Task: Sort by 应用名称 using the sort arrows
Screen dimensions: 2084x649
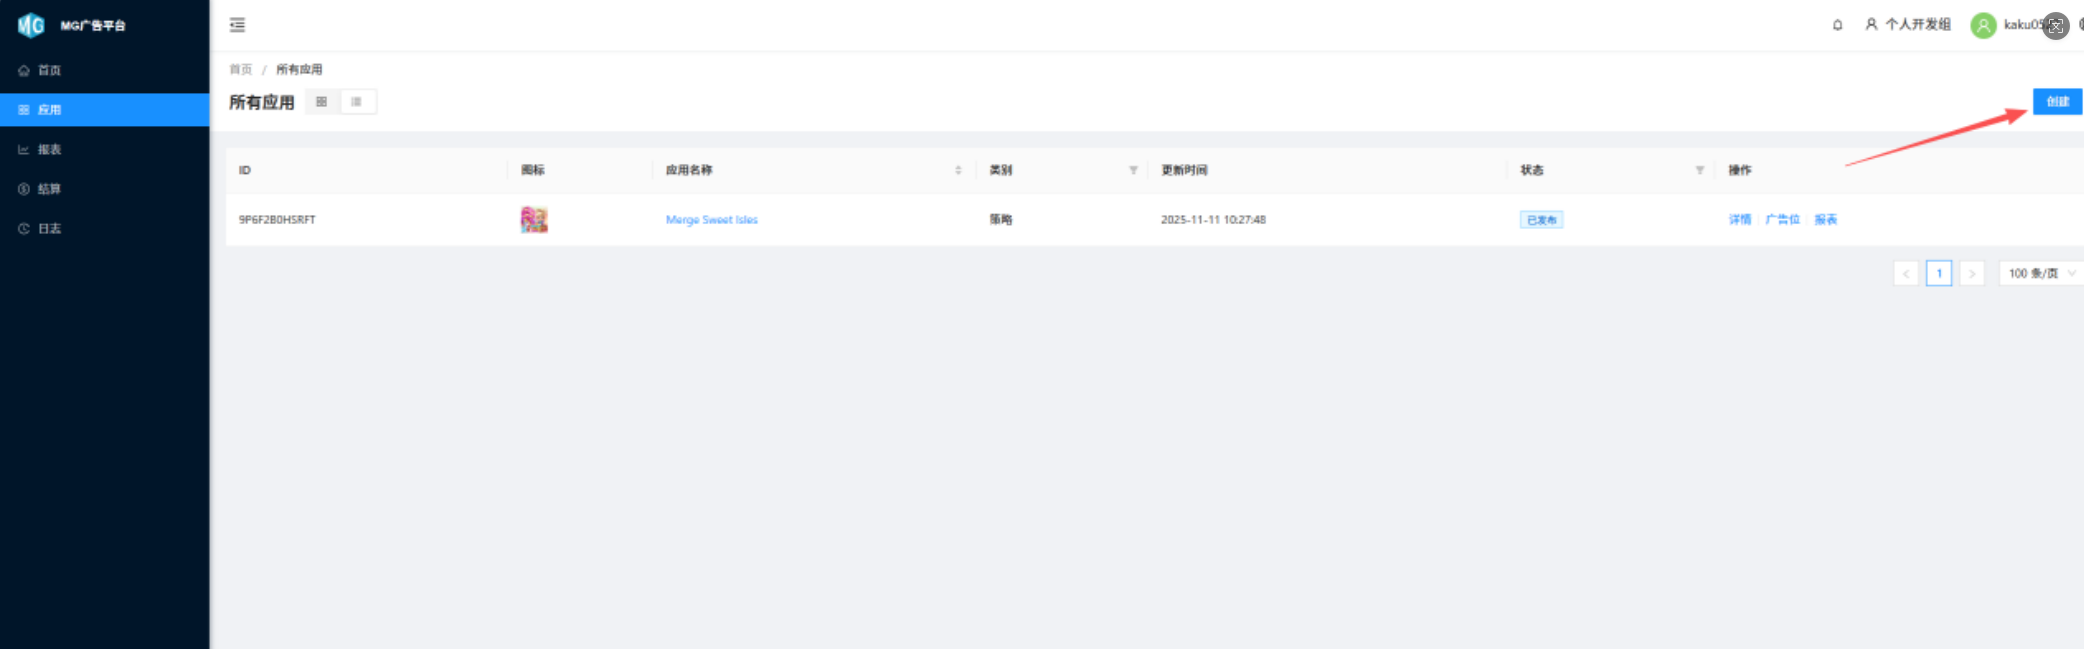Action: coord(958,170)
